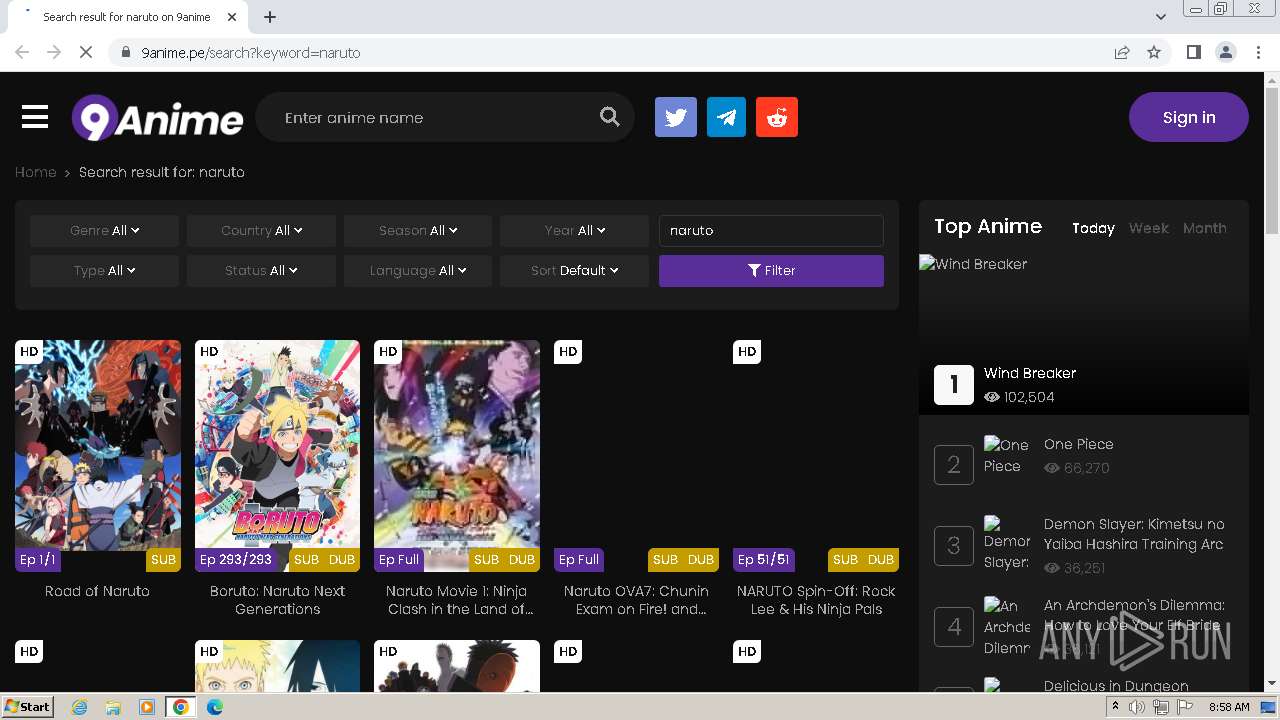1280x720 pixels.
Task: Open the Twitter social link
Action: [x=676, y=117]
